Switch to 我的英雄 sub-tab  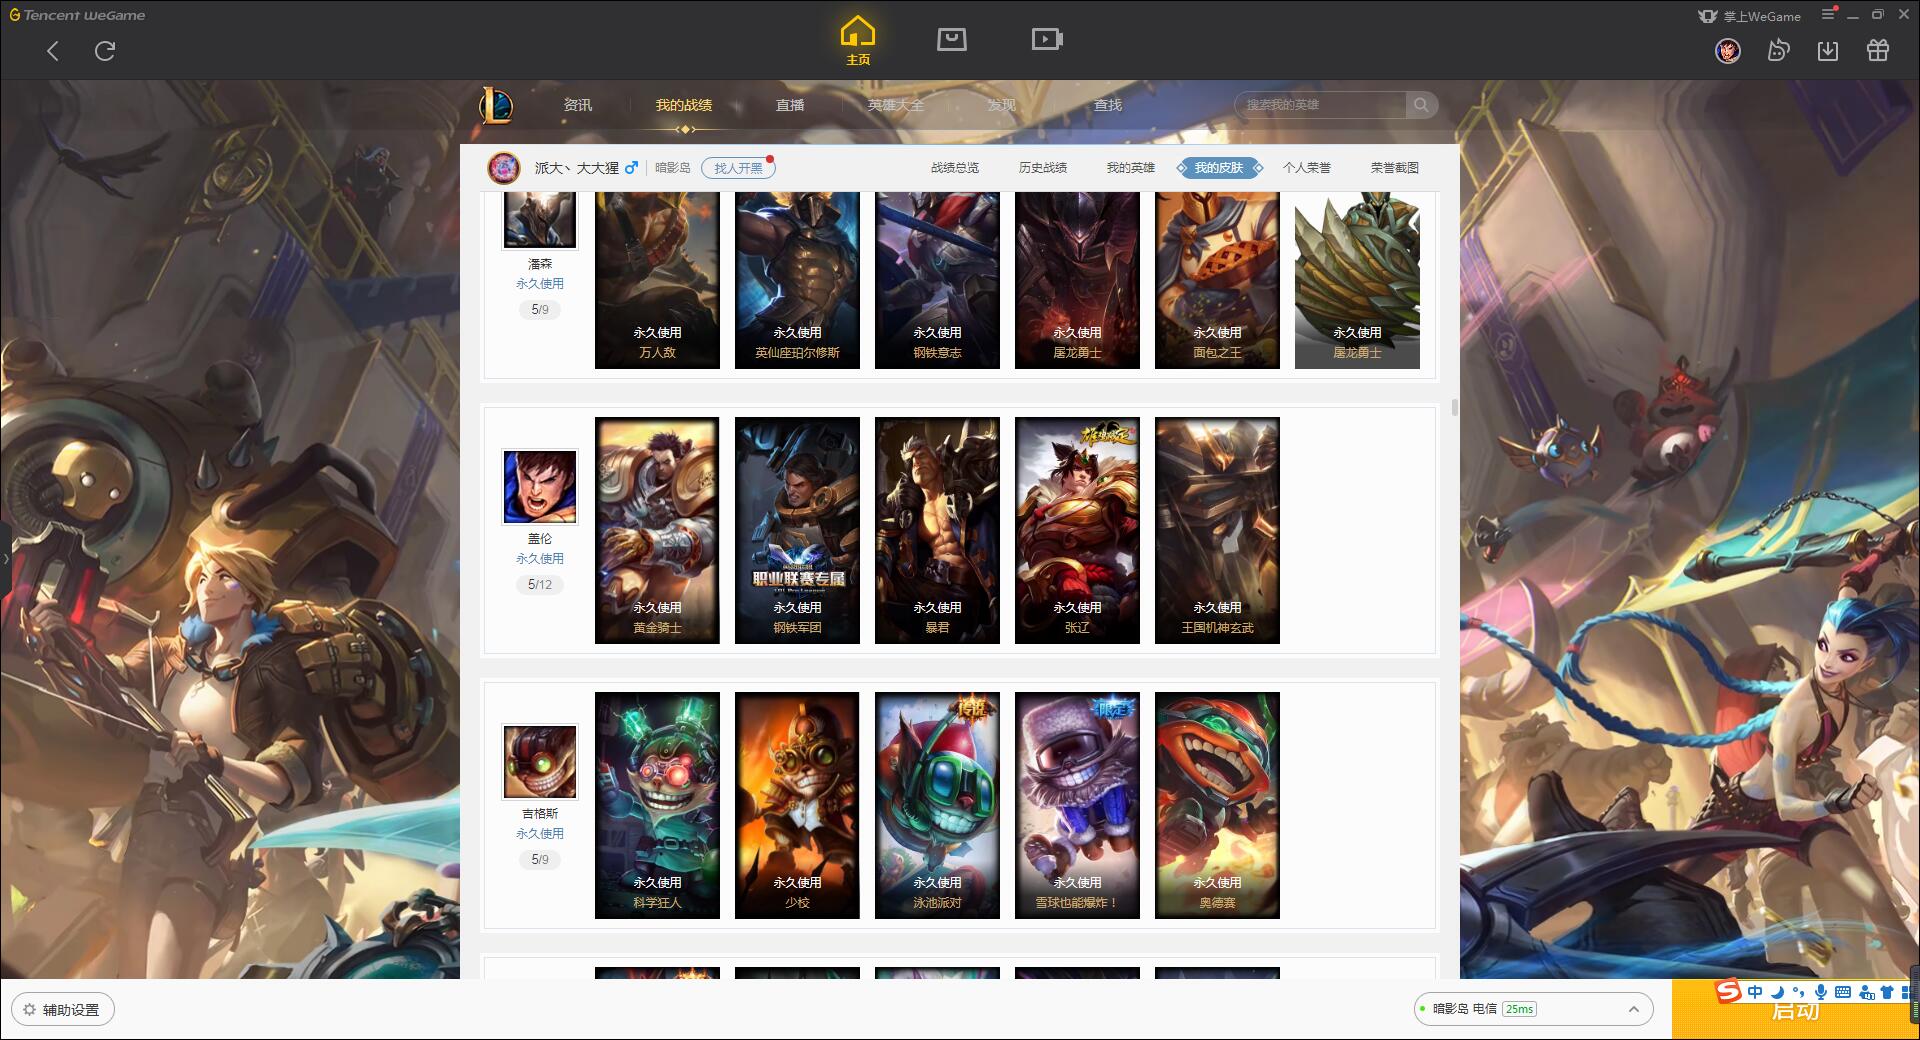pyautogui.click(x=1131, y=168)
